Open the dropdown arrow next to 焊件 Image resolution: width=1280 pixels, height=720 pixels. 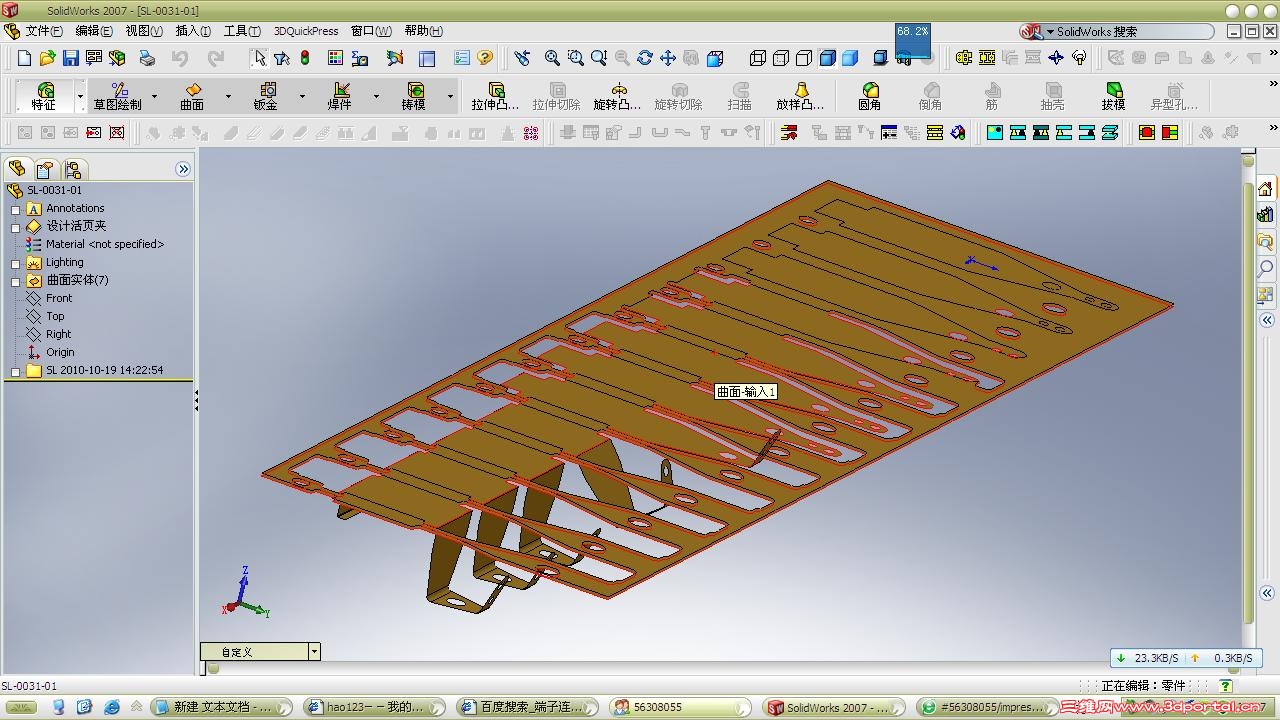[376, 96]
